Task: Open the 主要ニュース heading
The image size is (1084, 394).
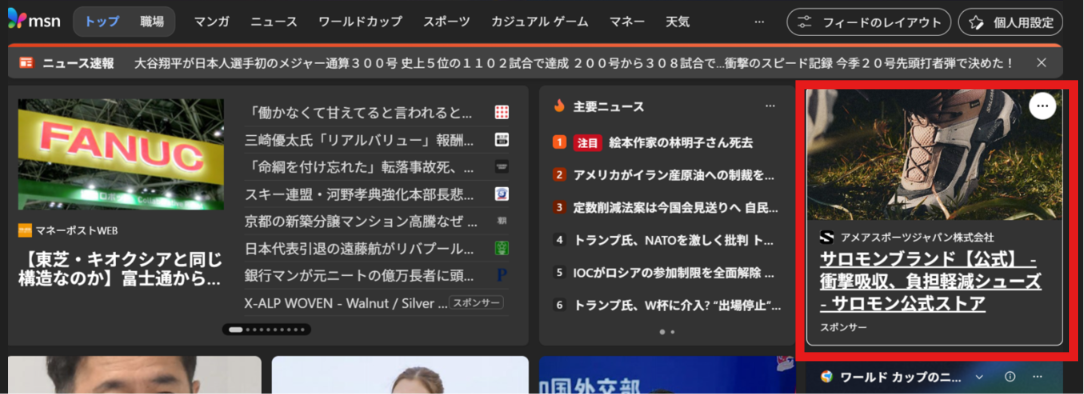Action: (x=609, y=106)
